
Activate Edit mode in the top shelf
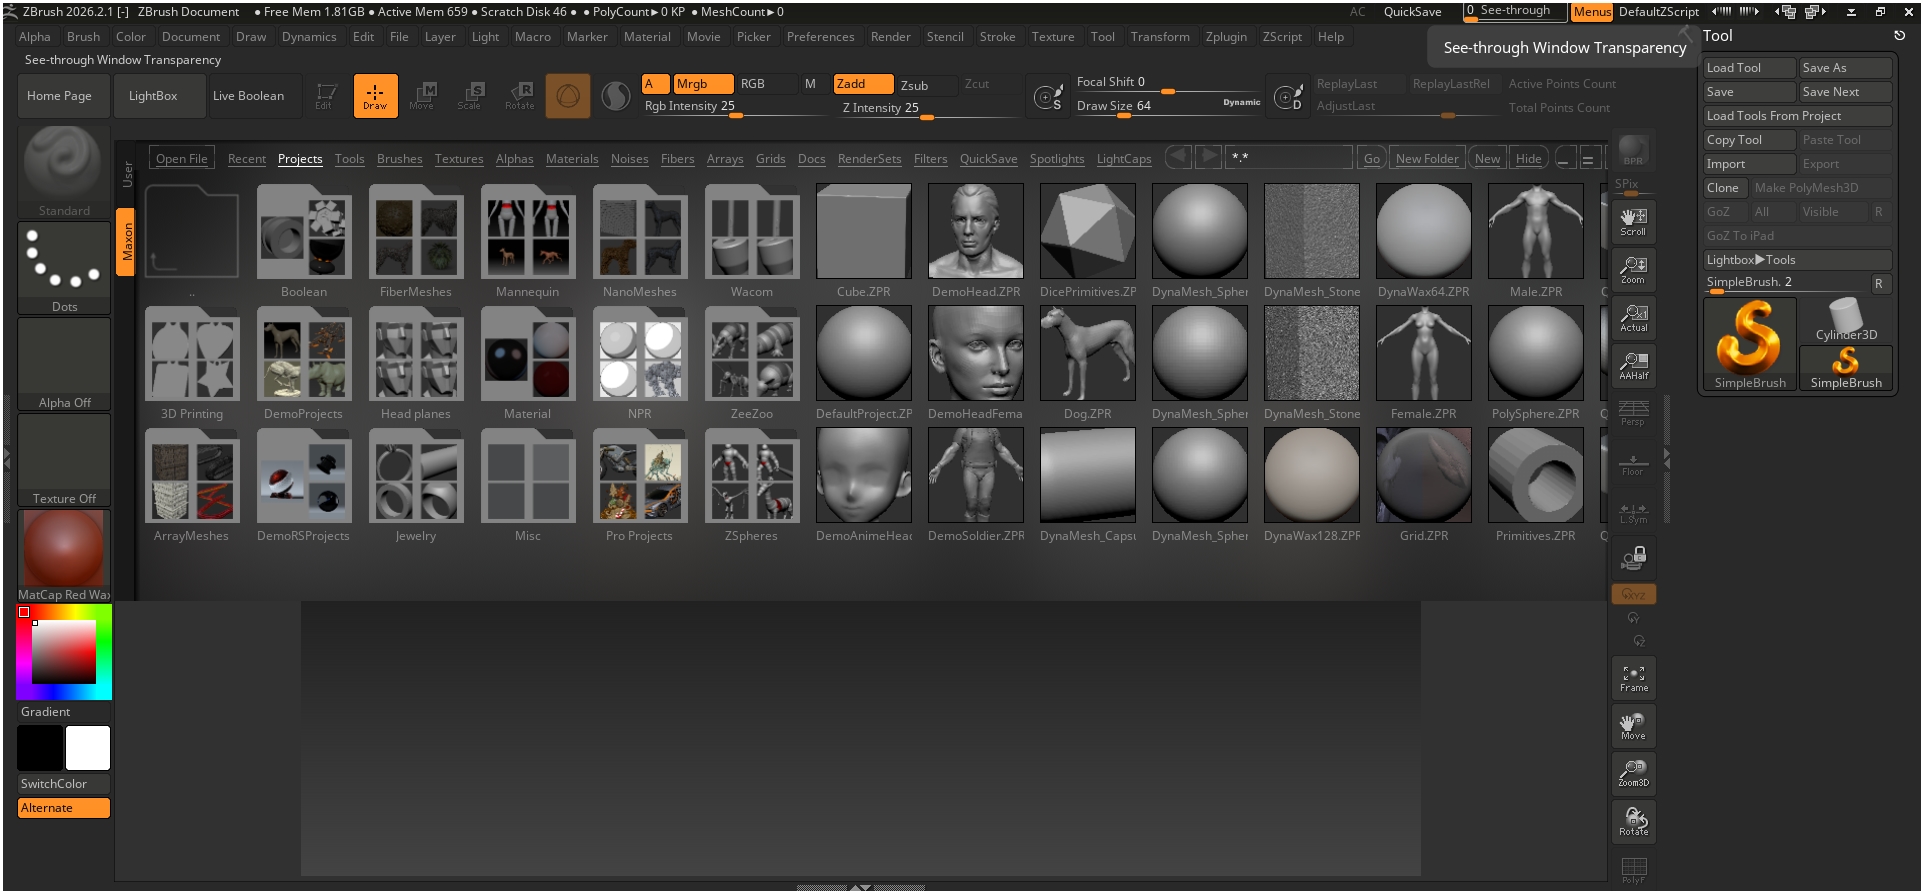click(326, 96)
